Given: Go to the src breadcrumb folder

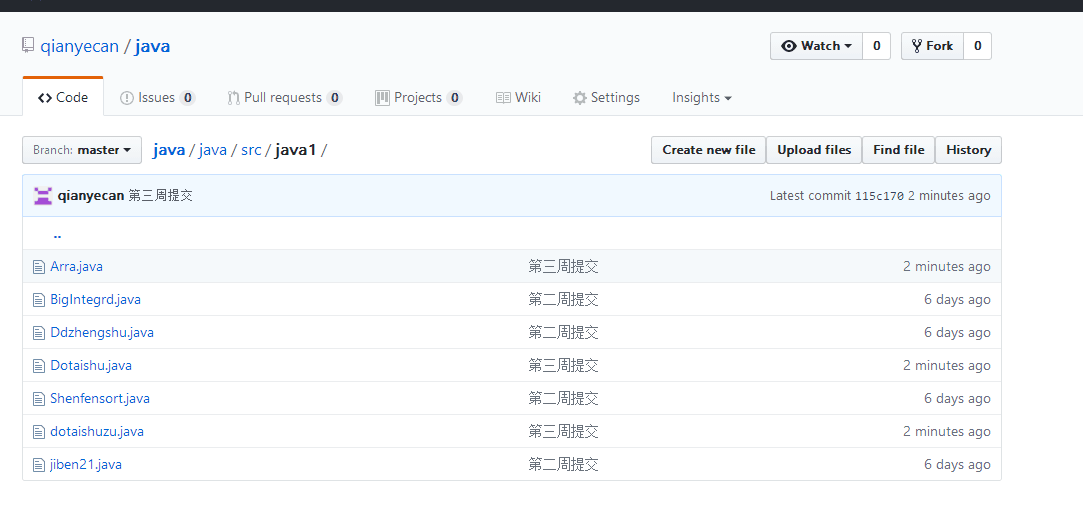Looking at the screenshot, I should 251,150.
